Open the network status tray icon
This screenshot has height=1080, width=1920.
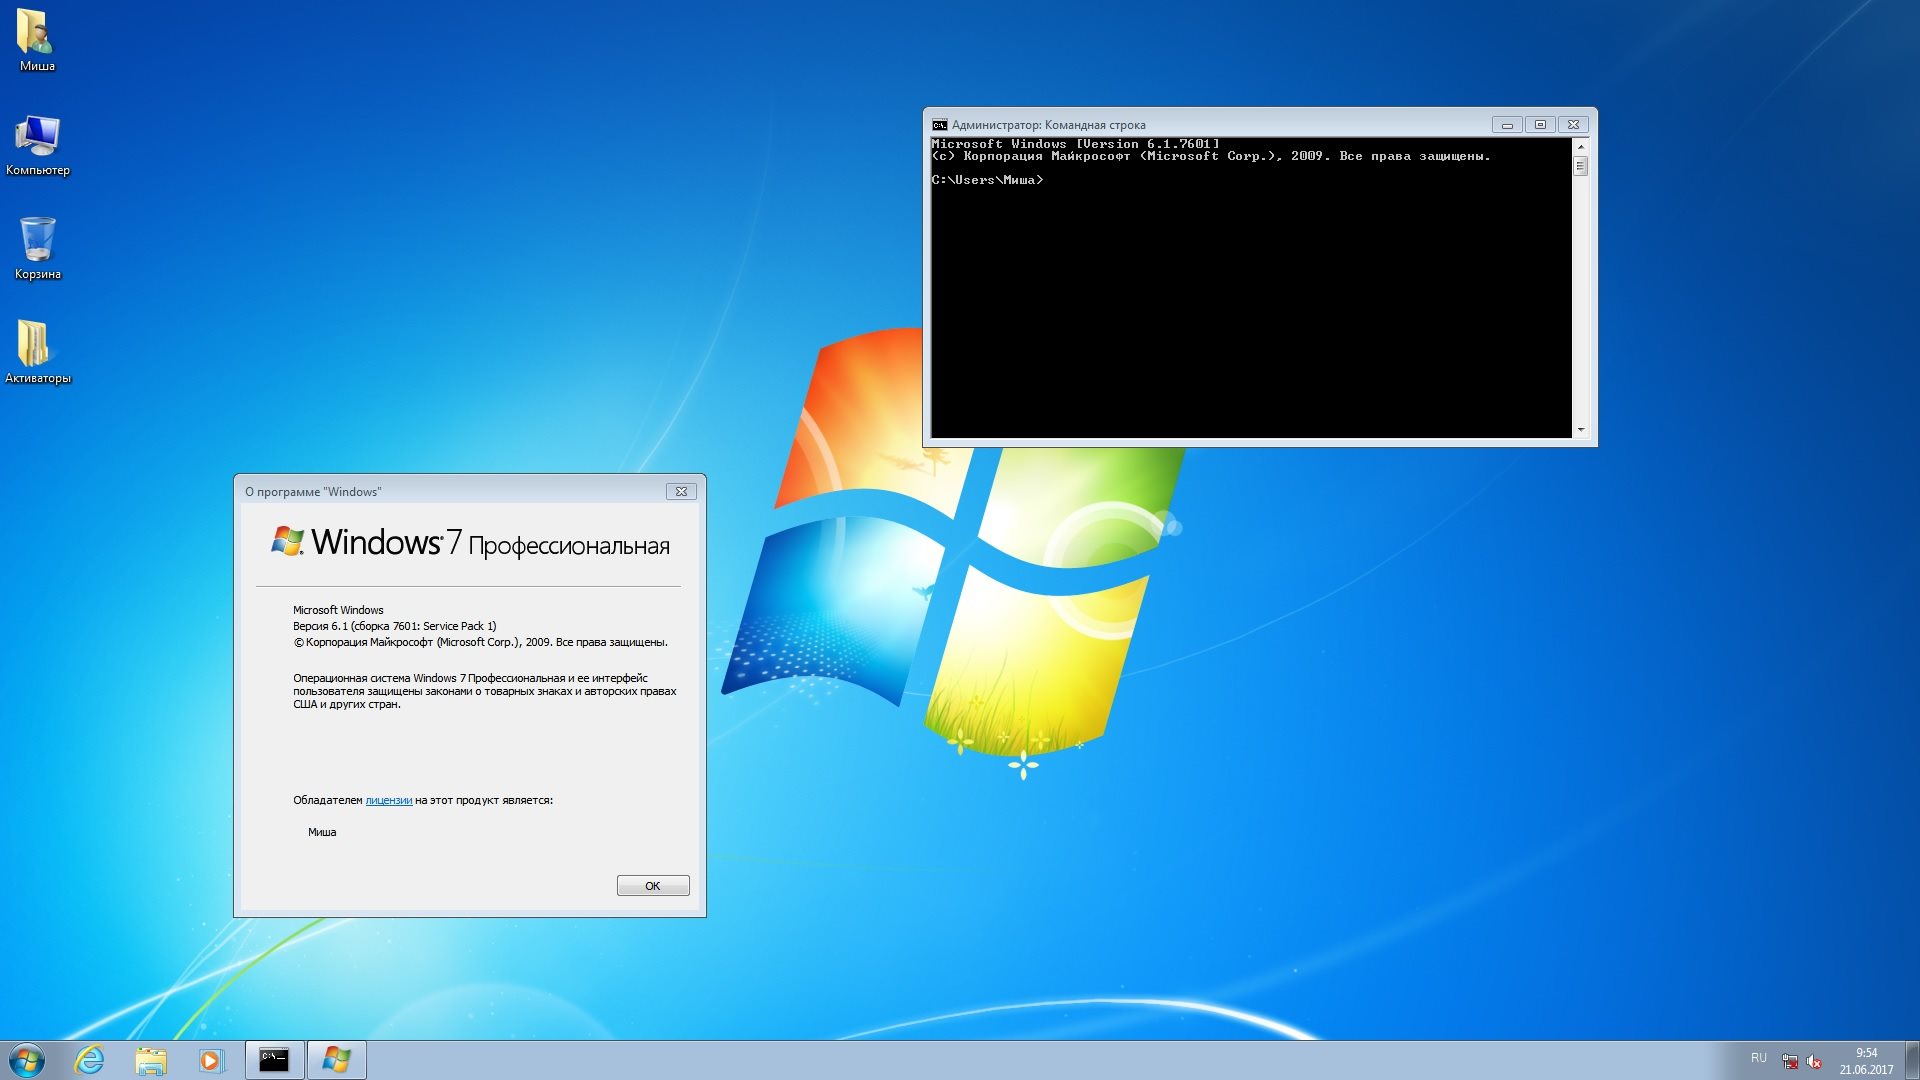[x=1790, y=1061]
